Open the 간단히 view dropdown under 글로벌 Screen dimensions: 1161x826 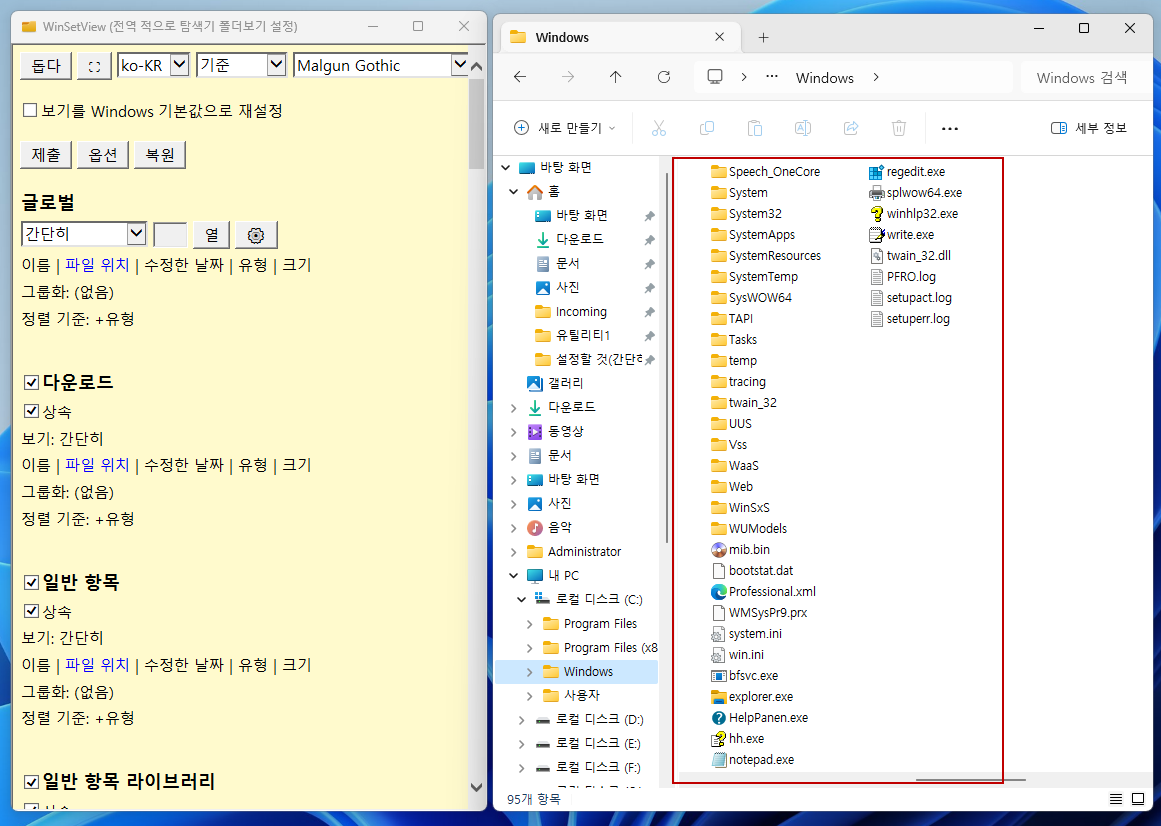[x=84, y=234]
